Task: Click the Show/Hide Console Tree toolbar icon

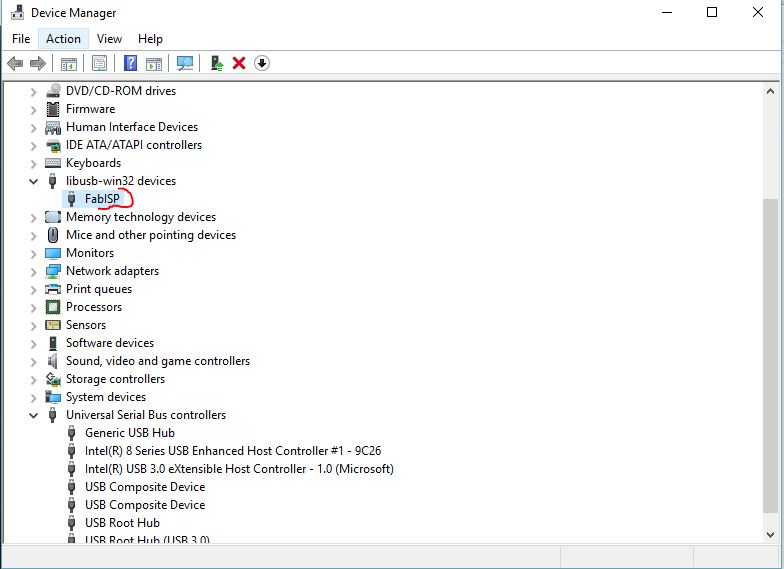Action: pyautogui.click(x=68, y=64)
